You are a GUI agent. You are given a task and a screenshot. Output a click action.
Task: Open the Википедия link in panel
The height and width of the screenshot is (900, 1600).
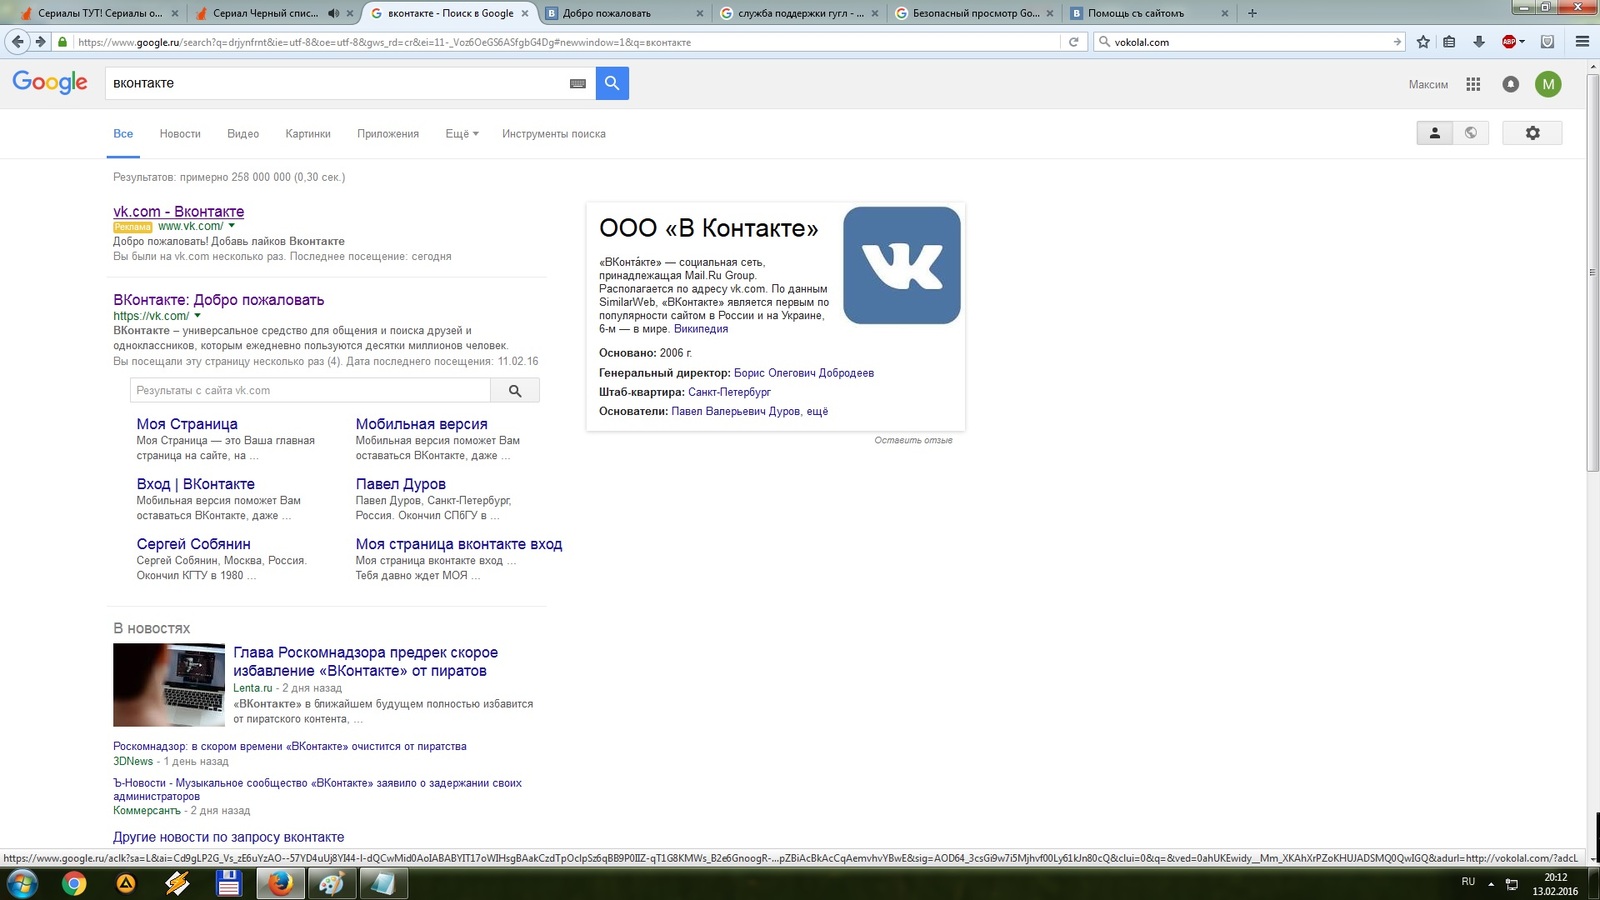point(701,329)
